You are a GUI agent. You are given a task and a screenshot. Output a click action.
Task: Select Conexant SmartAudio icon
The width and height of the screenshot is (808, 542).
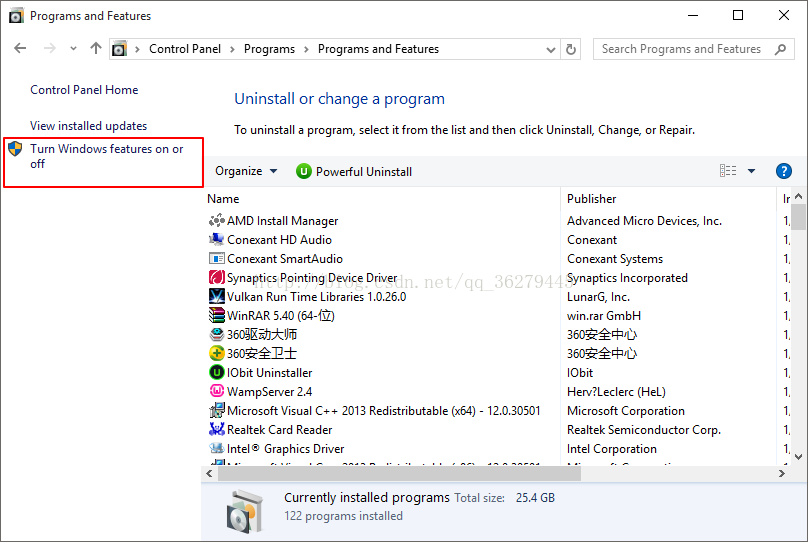[x=217, y=259]
